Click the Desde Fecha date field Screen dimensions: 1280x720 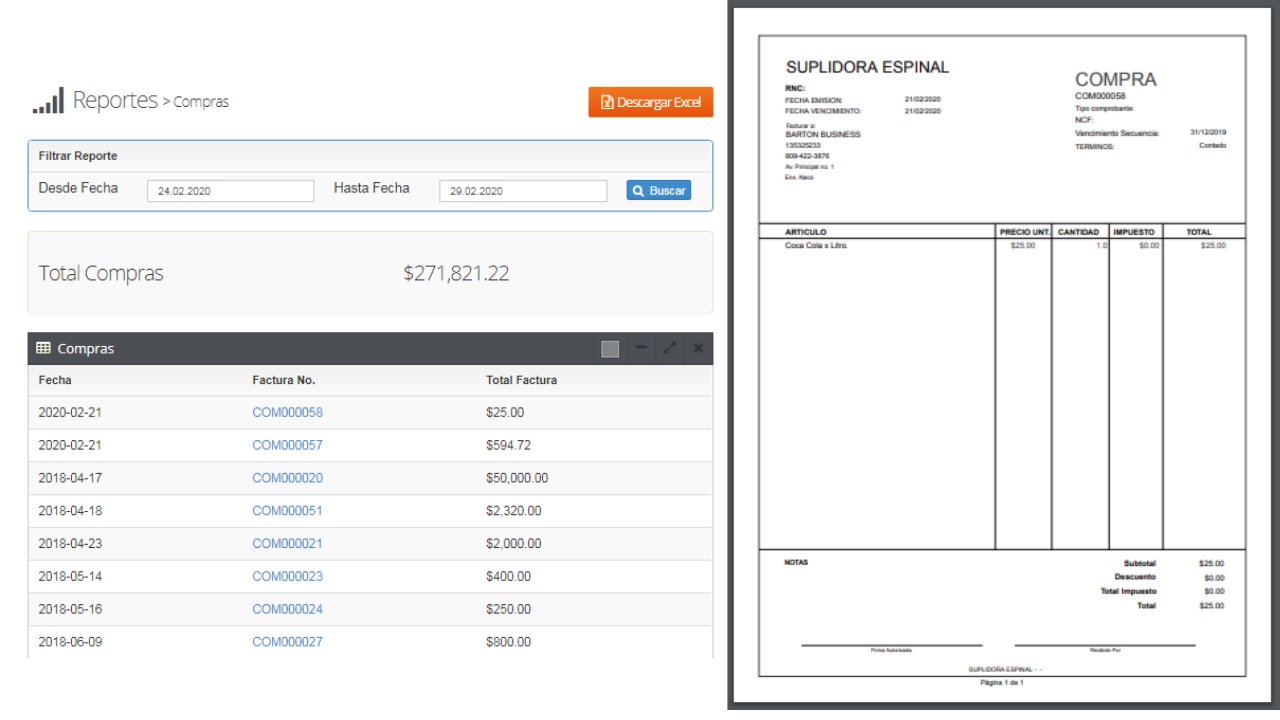pos(230,191)
